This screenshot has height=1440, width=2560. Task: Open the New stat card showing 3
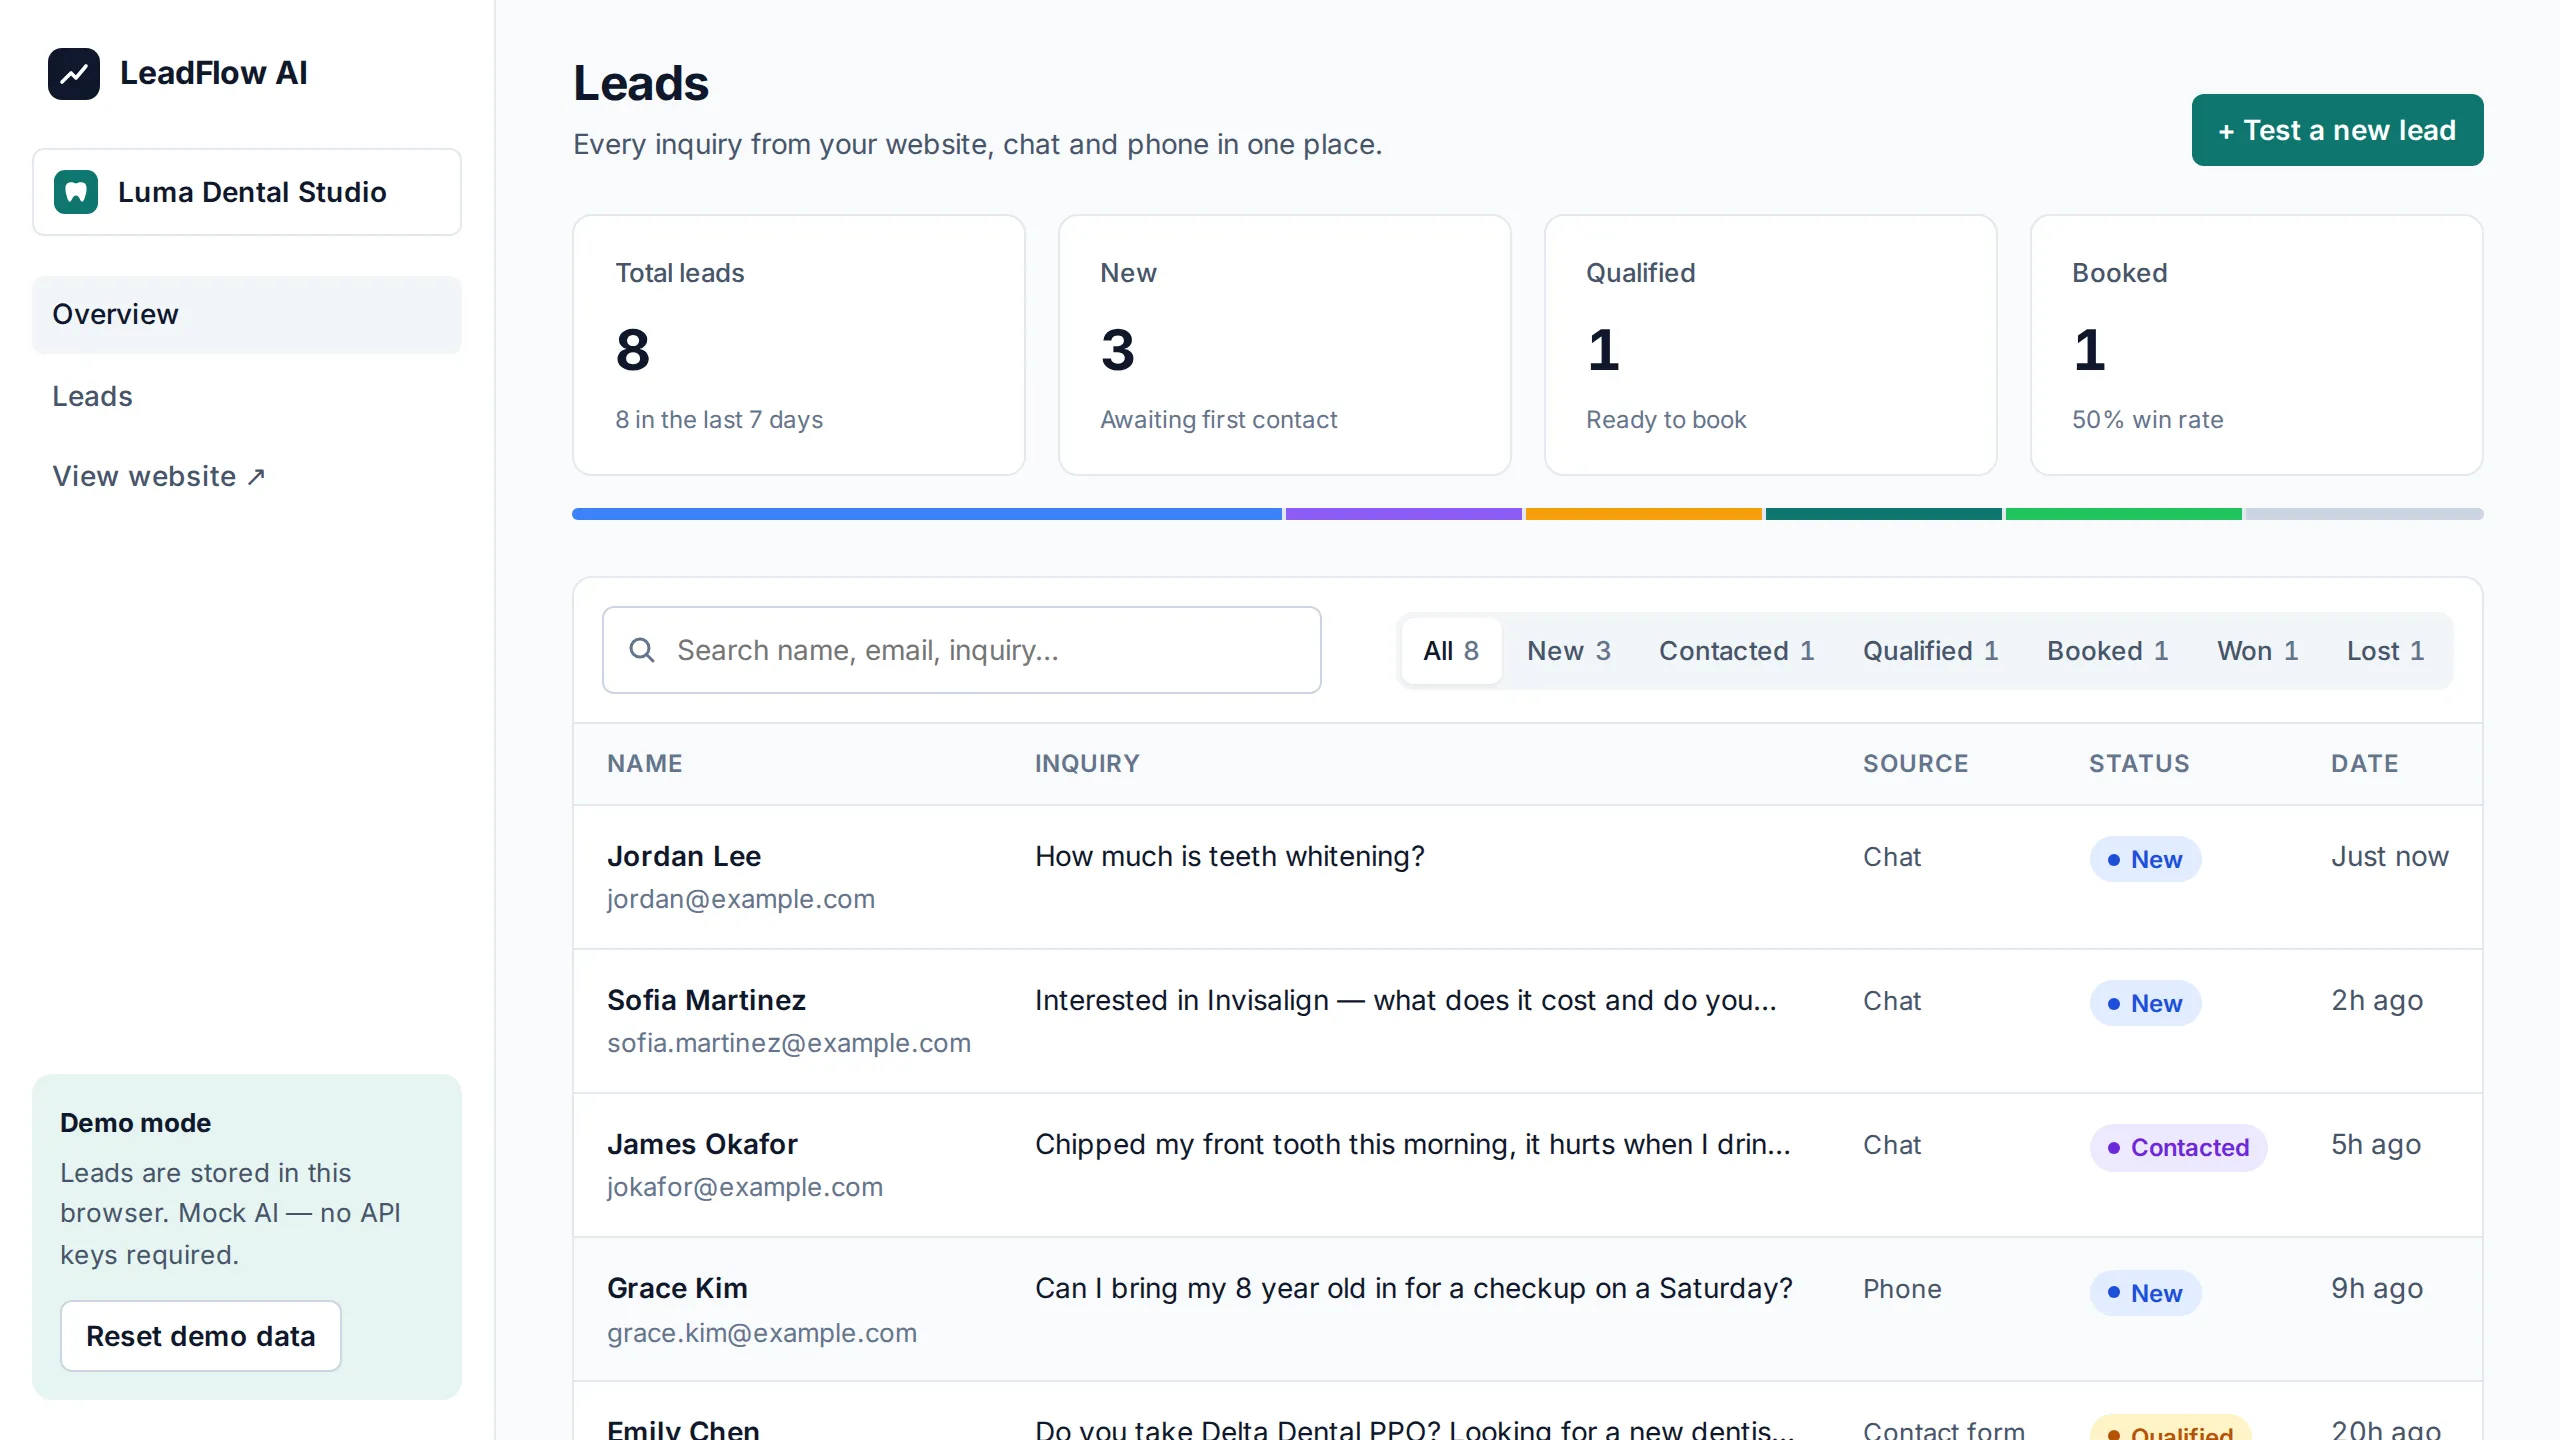(x=1285, y=345)
